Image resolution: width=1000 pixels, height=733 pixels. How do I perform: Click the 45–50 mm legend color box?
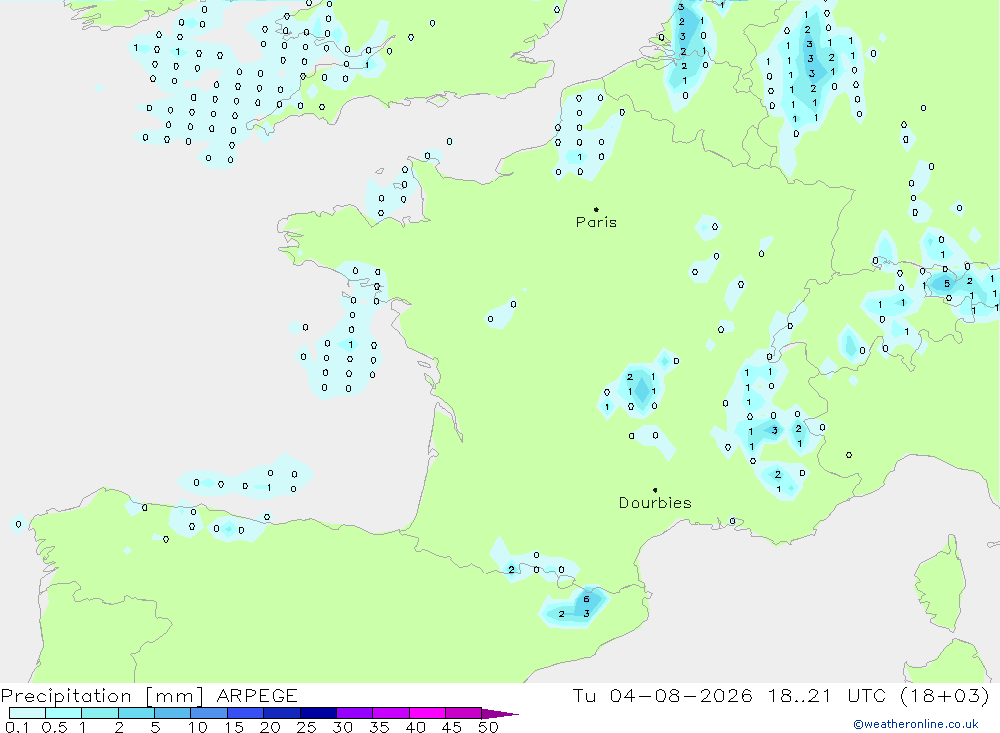pyautogui.click(x=464, y=713)
